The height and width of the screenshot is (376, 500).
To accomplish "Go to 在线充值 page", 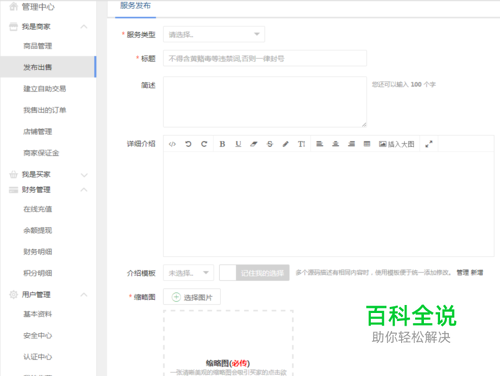I will [38, 209].
